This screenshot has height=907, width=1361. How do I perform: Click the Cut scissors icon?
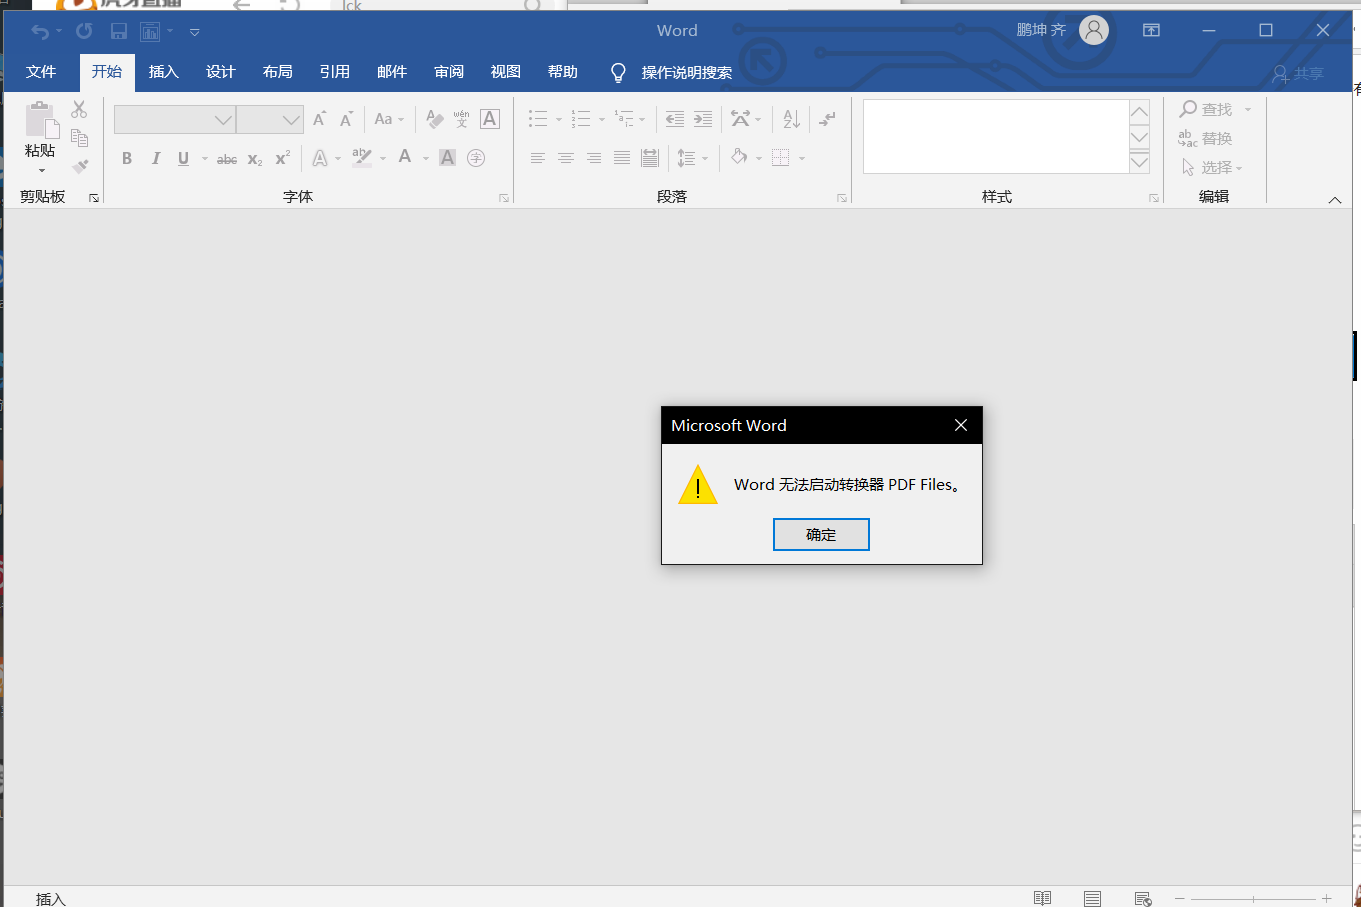pyautogui.click(x=79, y=110)
